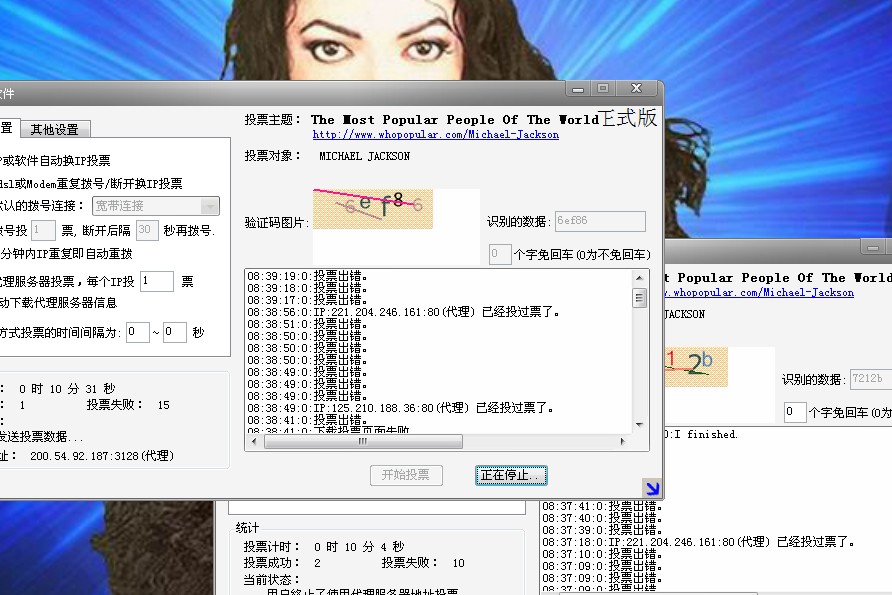Click the blue arrow icon at window corner
The width and height of the screenshot is (892, 595).
(x=652, y=488)
